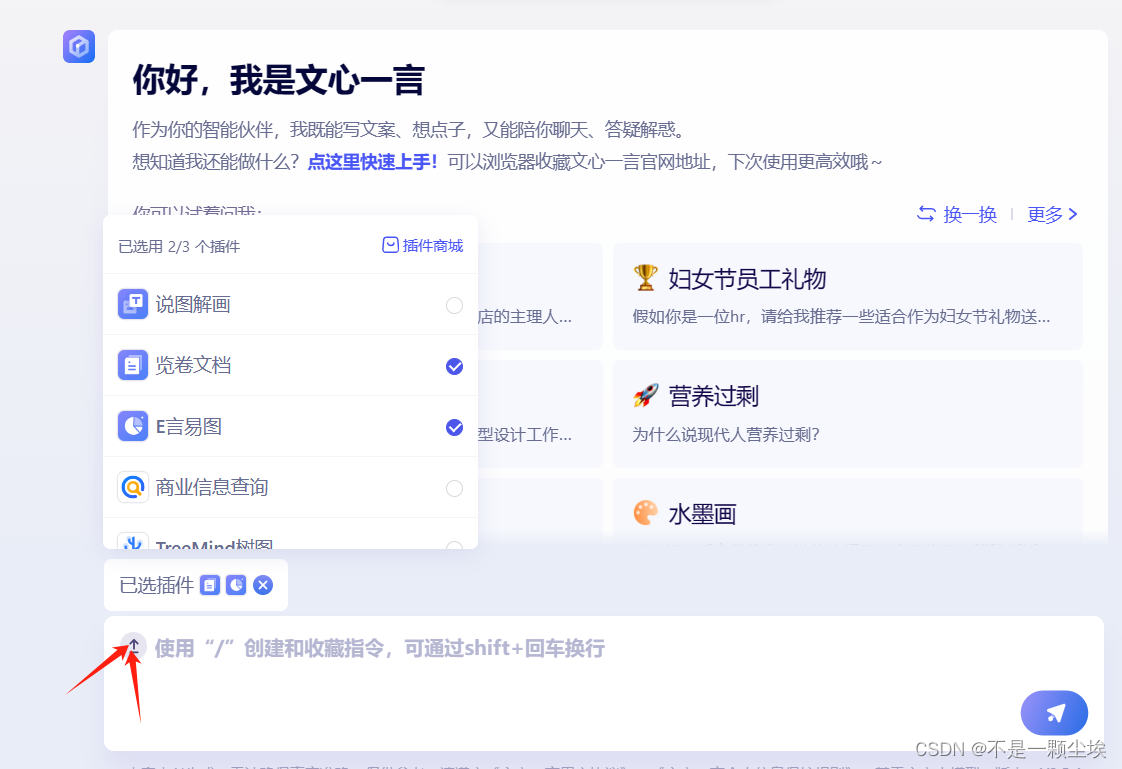Click the palette icon on 水墨画
Viewport: 1122px width, 769px height.
(x=645, y=513)
